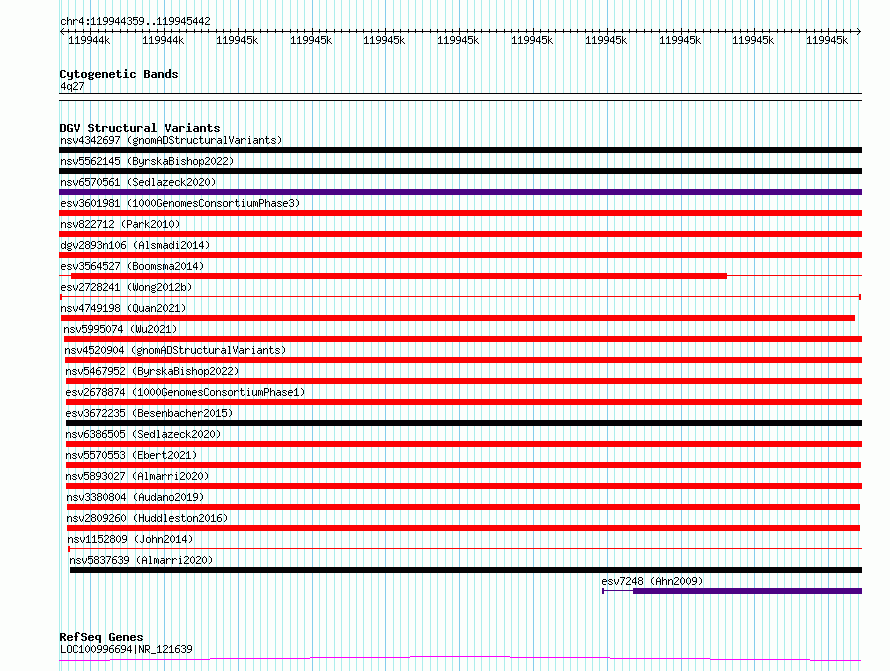Click the DGV Structural Variants track title
The image size is (890, 671).
point(140,128)
